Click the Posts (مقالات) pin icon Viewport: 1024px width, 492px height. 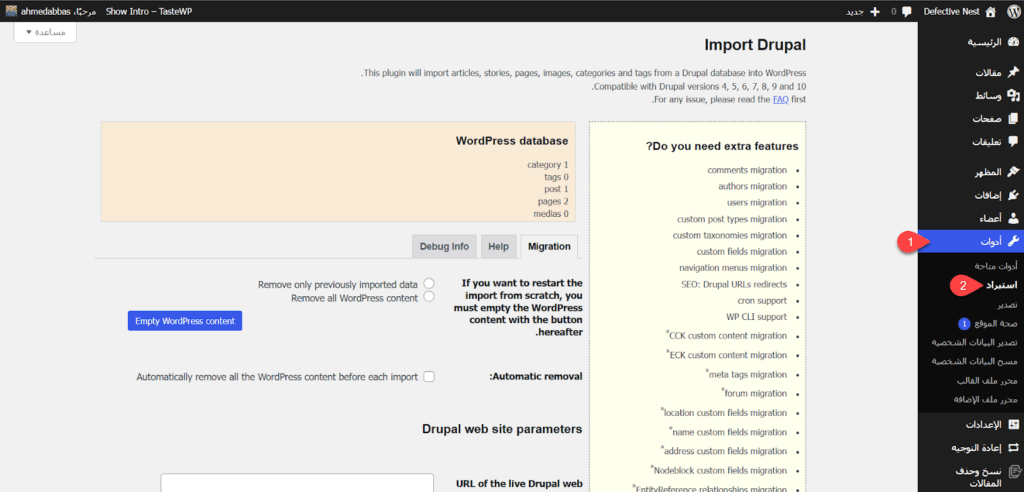click(1012, 74)
